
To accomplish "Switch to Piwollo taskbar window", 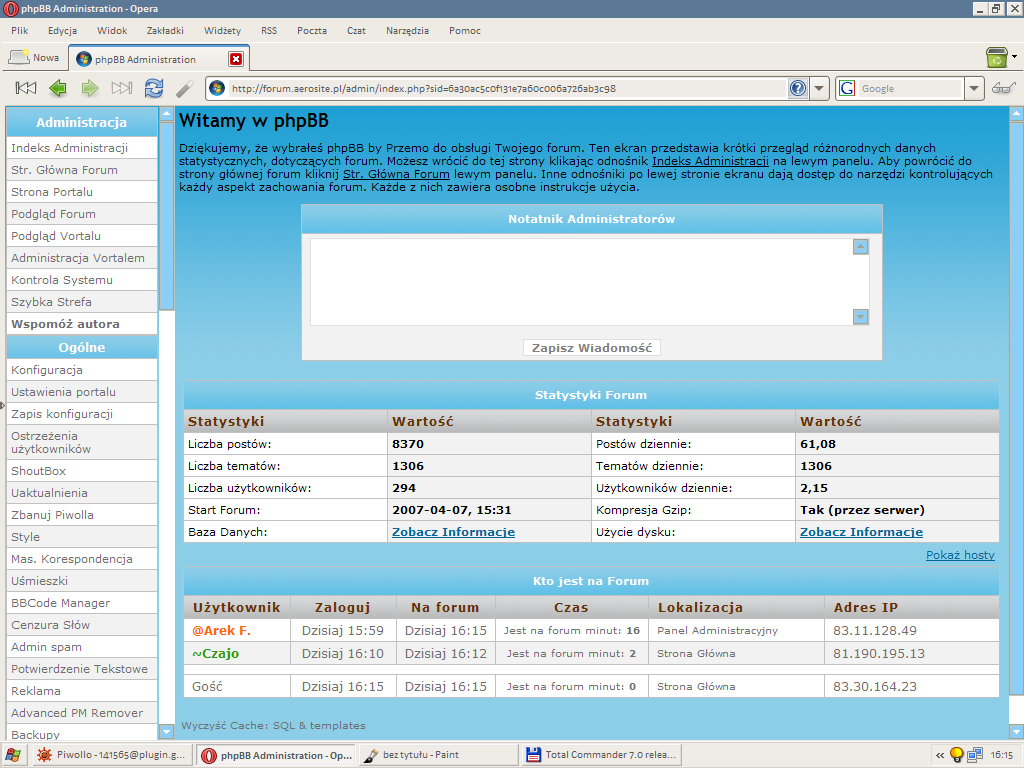I will point(112,755).
